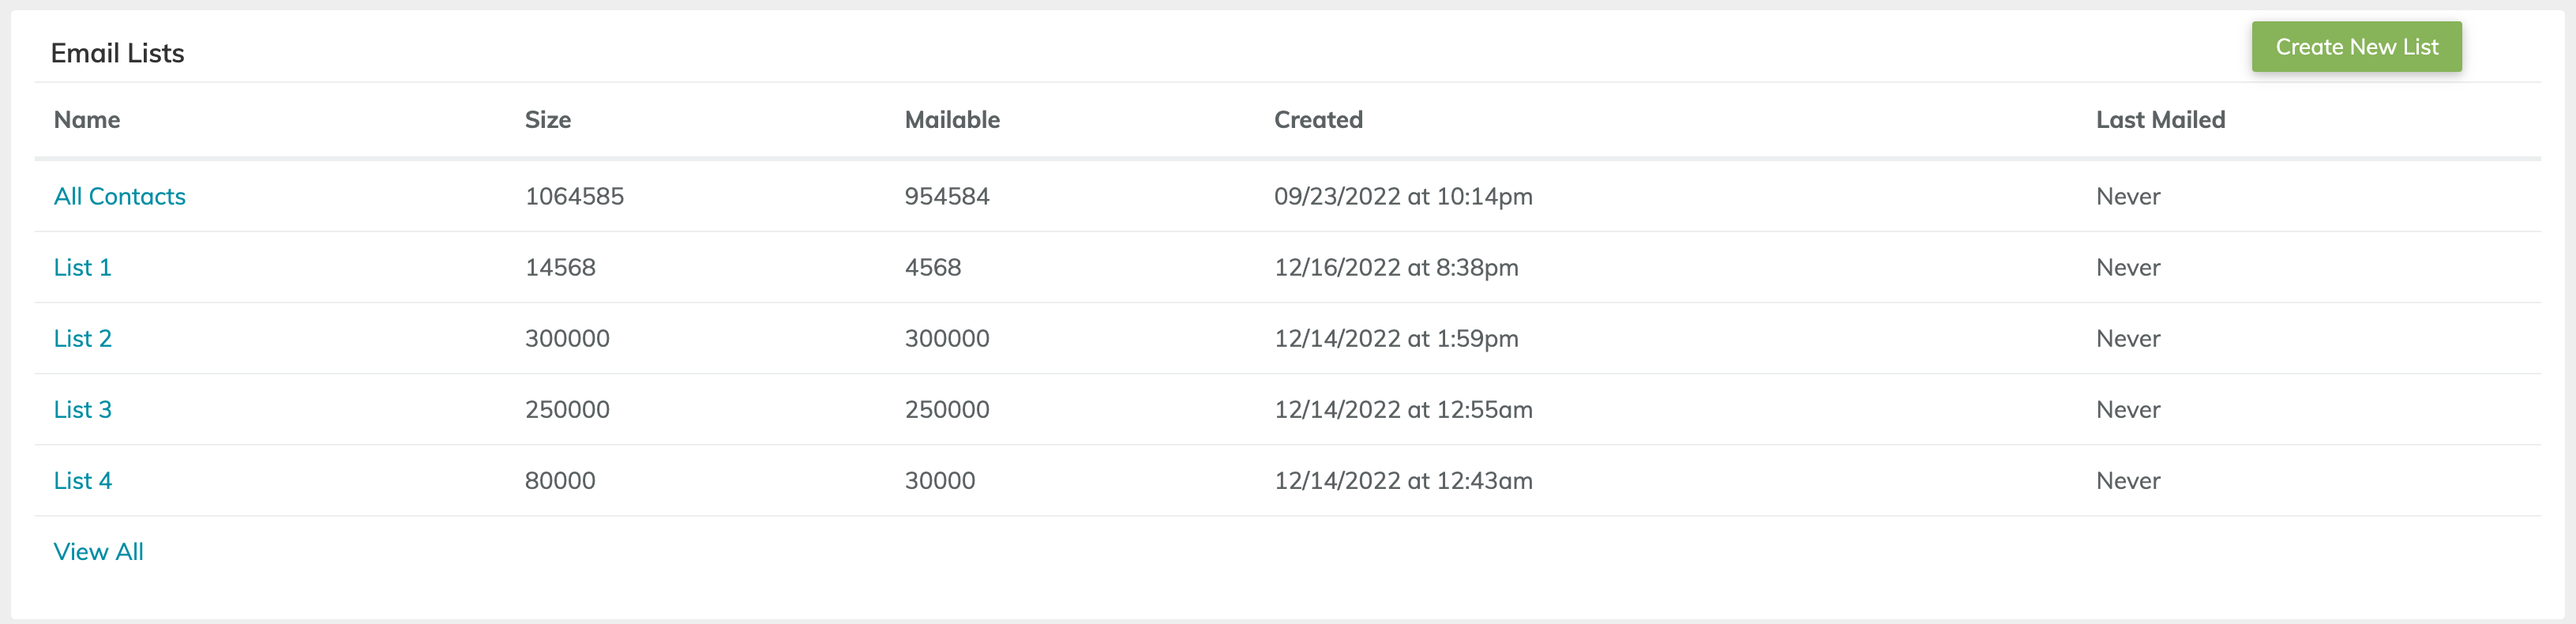Click the mailable count 954584
This screenshot has width=2576, height=624.
(x=947, y=196)
